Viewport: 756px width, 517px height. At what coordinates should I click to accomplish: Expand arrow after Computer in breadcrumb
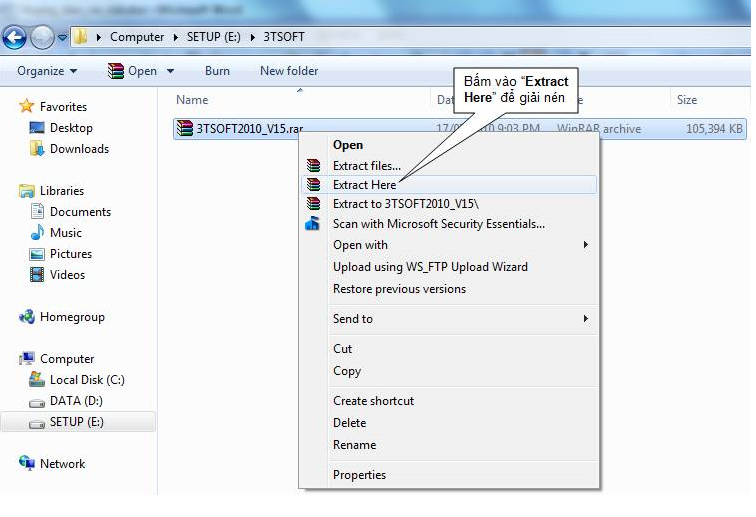(x=176, y=37)
